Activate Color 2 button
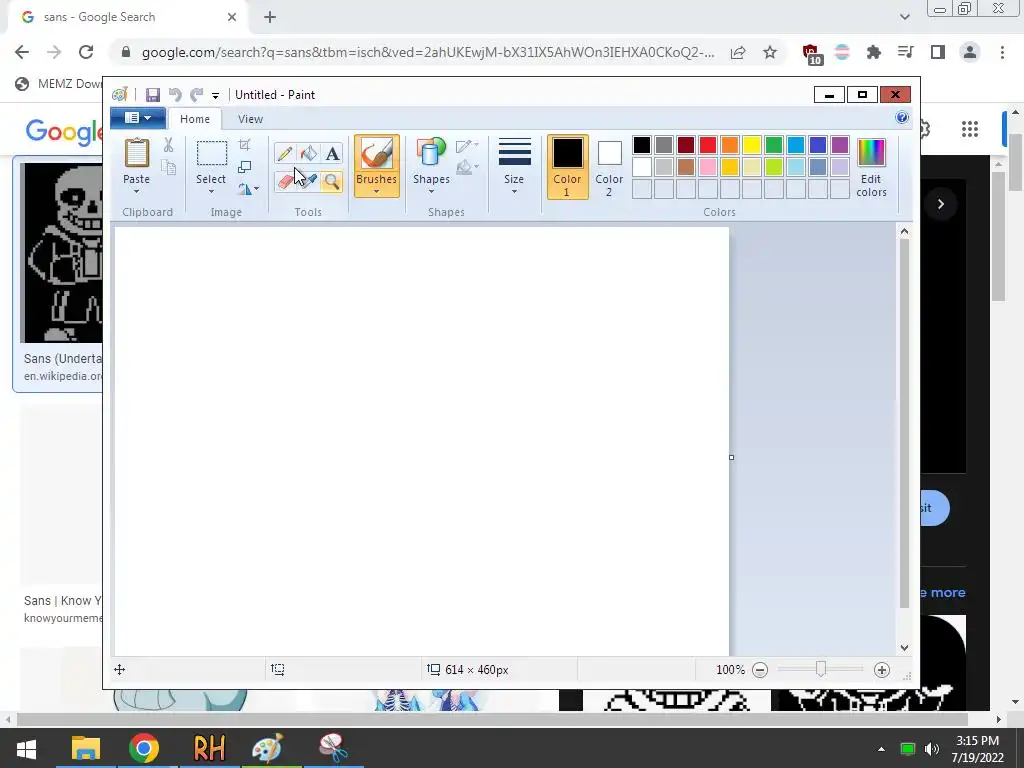Viewport: 1024px width, 768px height. click(x=609, y=167)
